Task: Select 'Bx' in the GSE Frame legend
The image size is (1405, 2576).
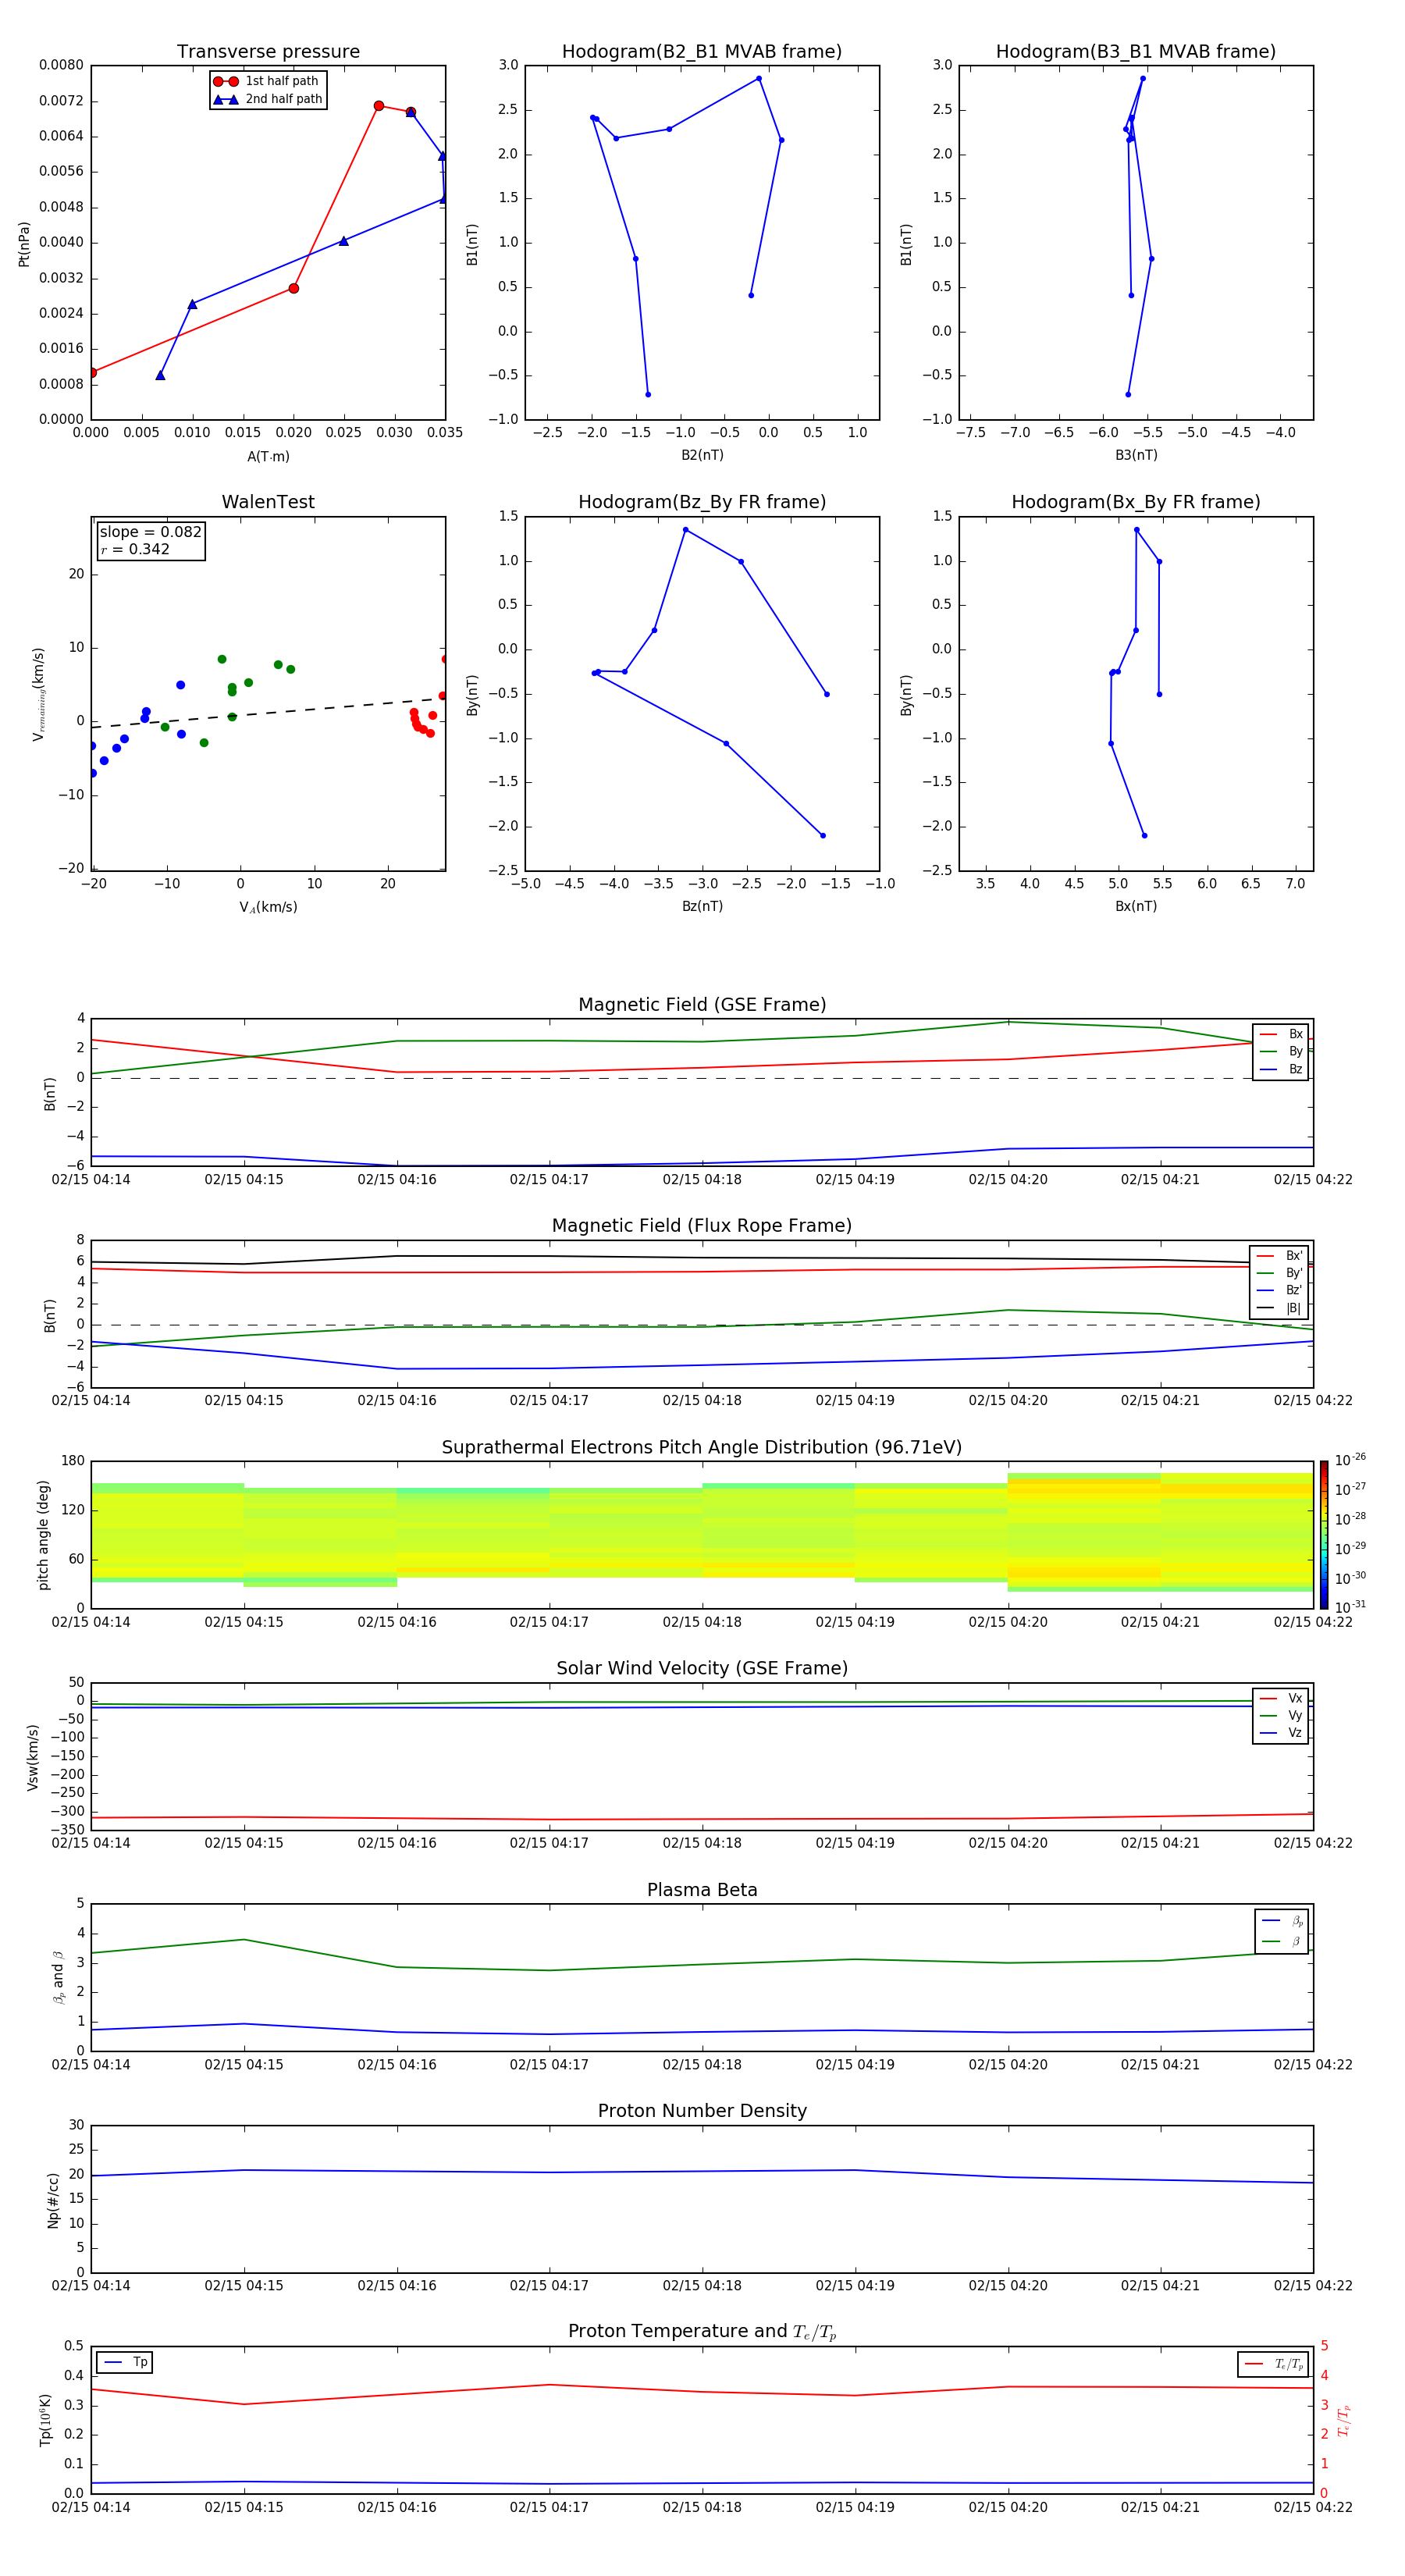Action: click(1281, 1034)
